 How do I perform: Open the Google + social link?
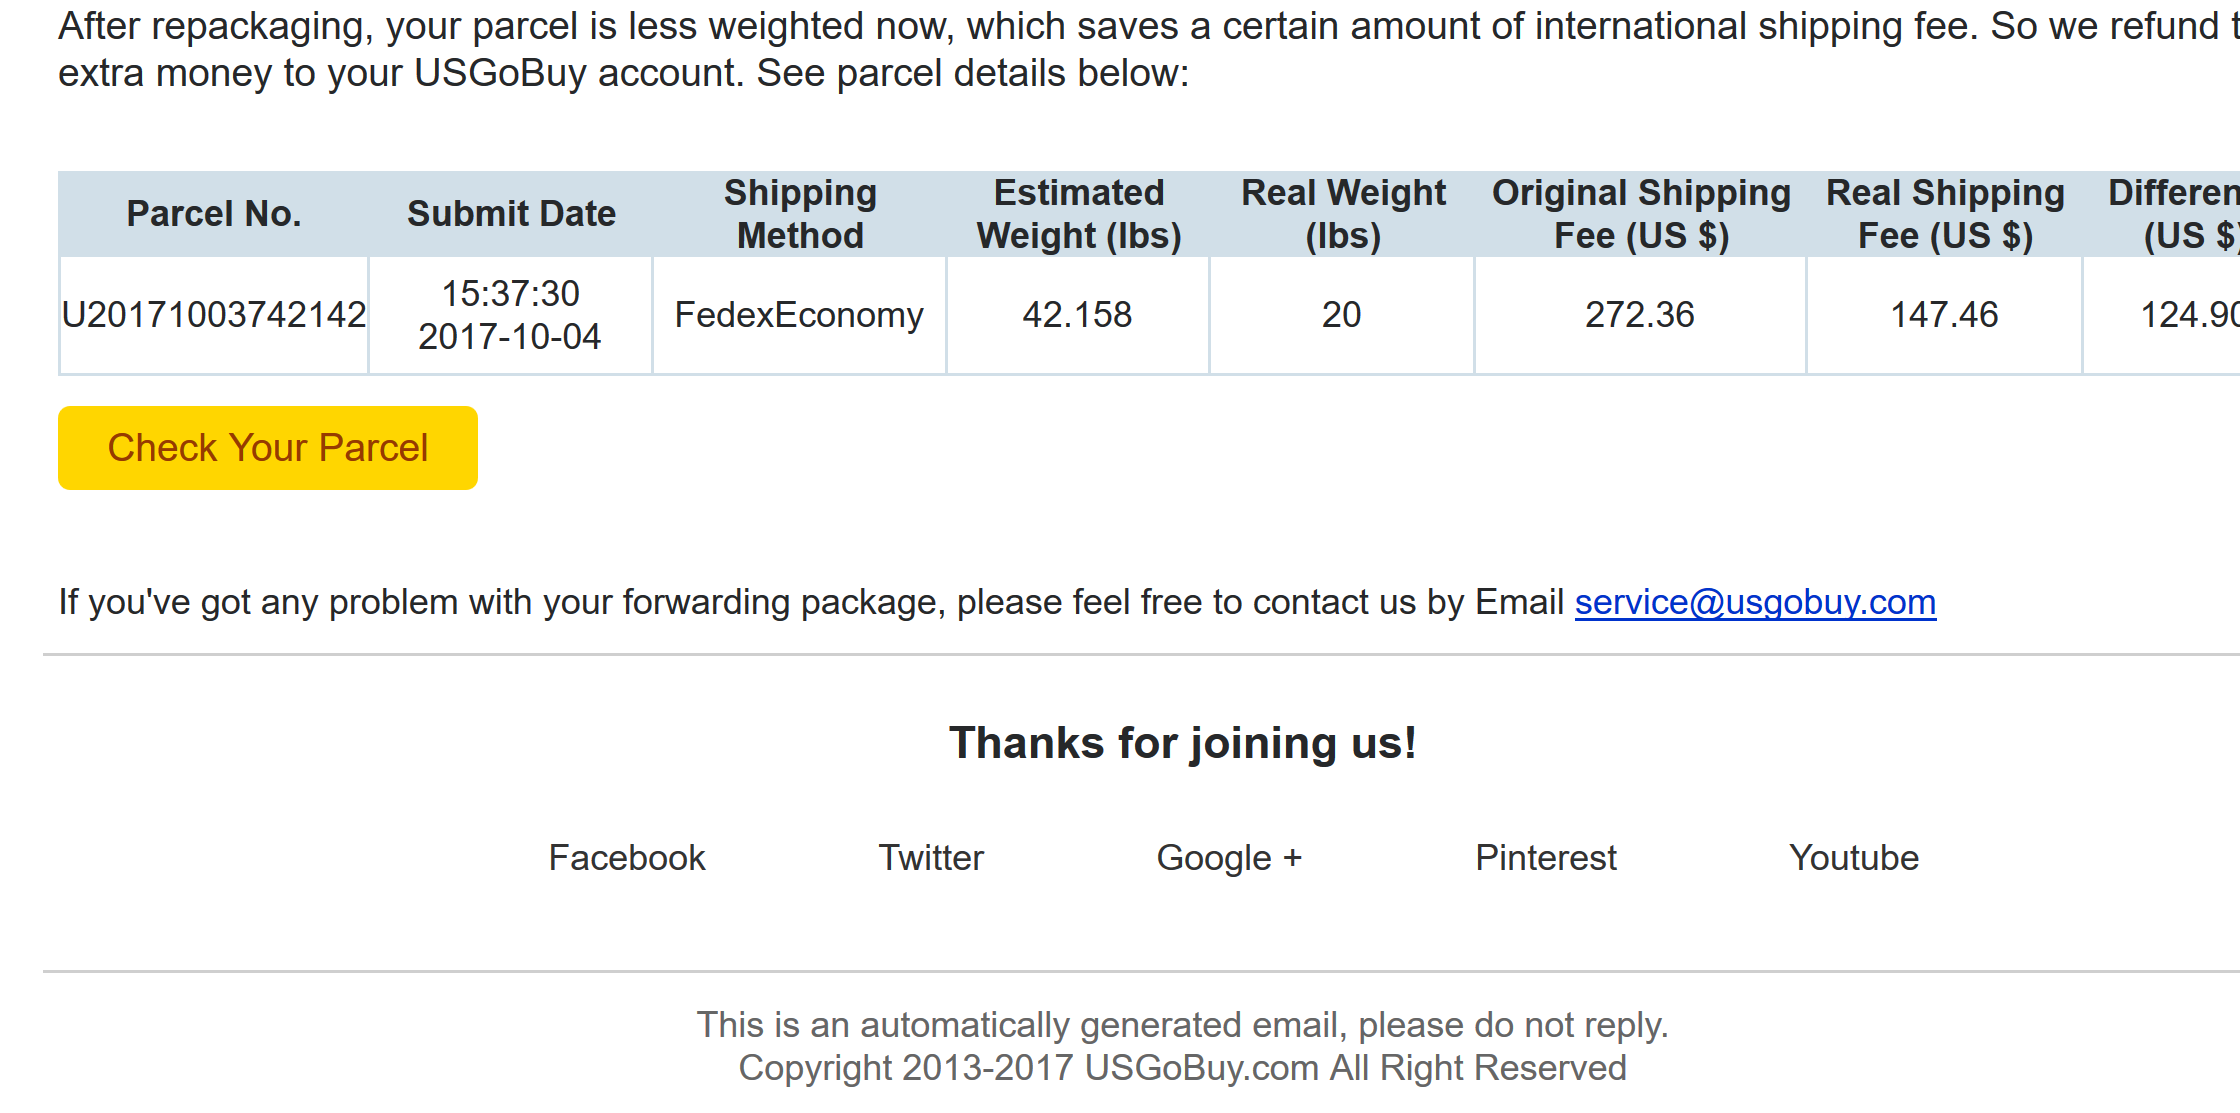(1229, 858)
